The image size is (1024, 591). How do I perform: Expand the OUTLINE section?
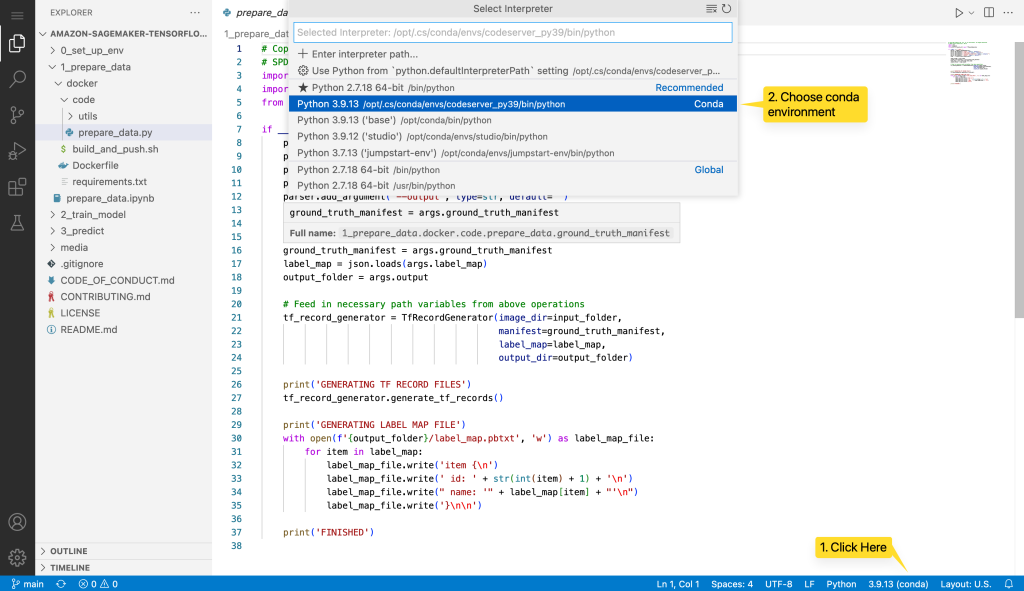pos(70,550)
